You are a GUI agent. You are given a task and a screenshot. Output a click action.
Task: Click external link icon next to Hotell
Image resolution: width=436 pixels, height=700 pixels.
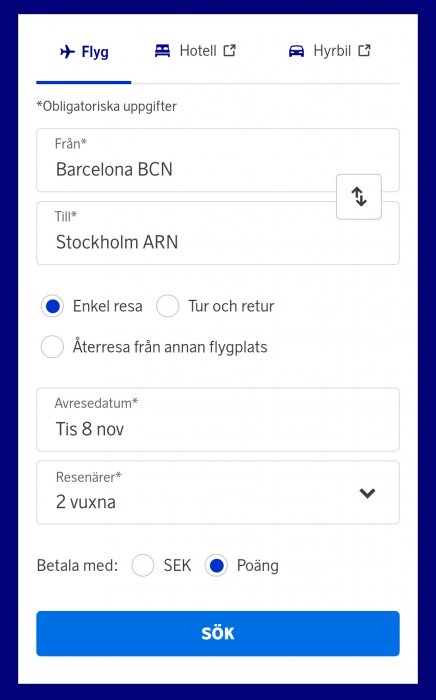point(229,51)
